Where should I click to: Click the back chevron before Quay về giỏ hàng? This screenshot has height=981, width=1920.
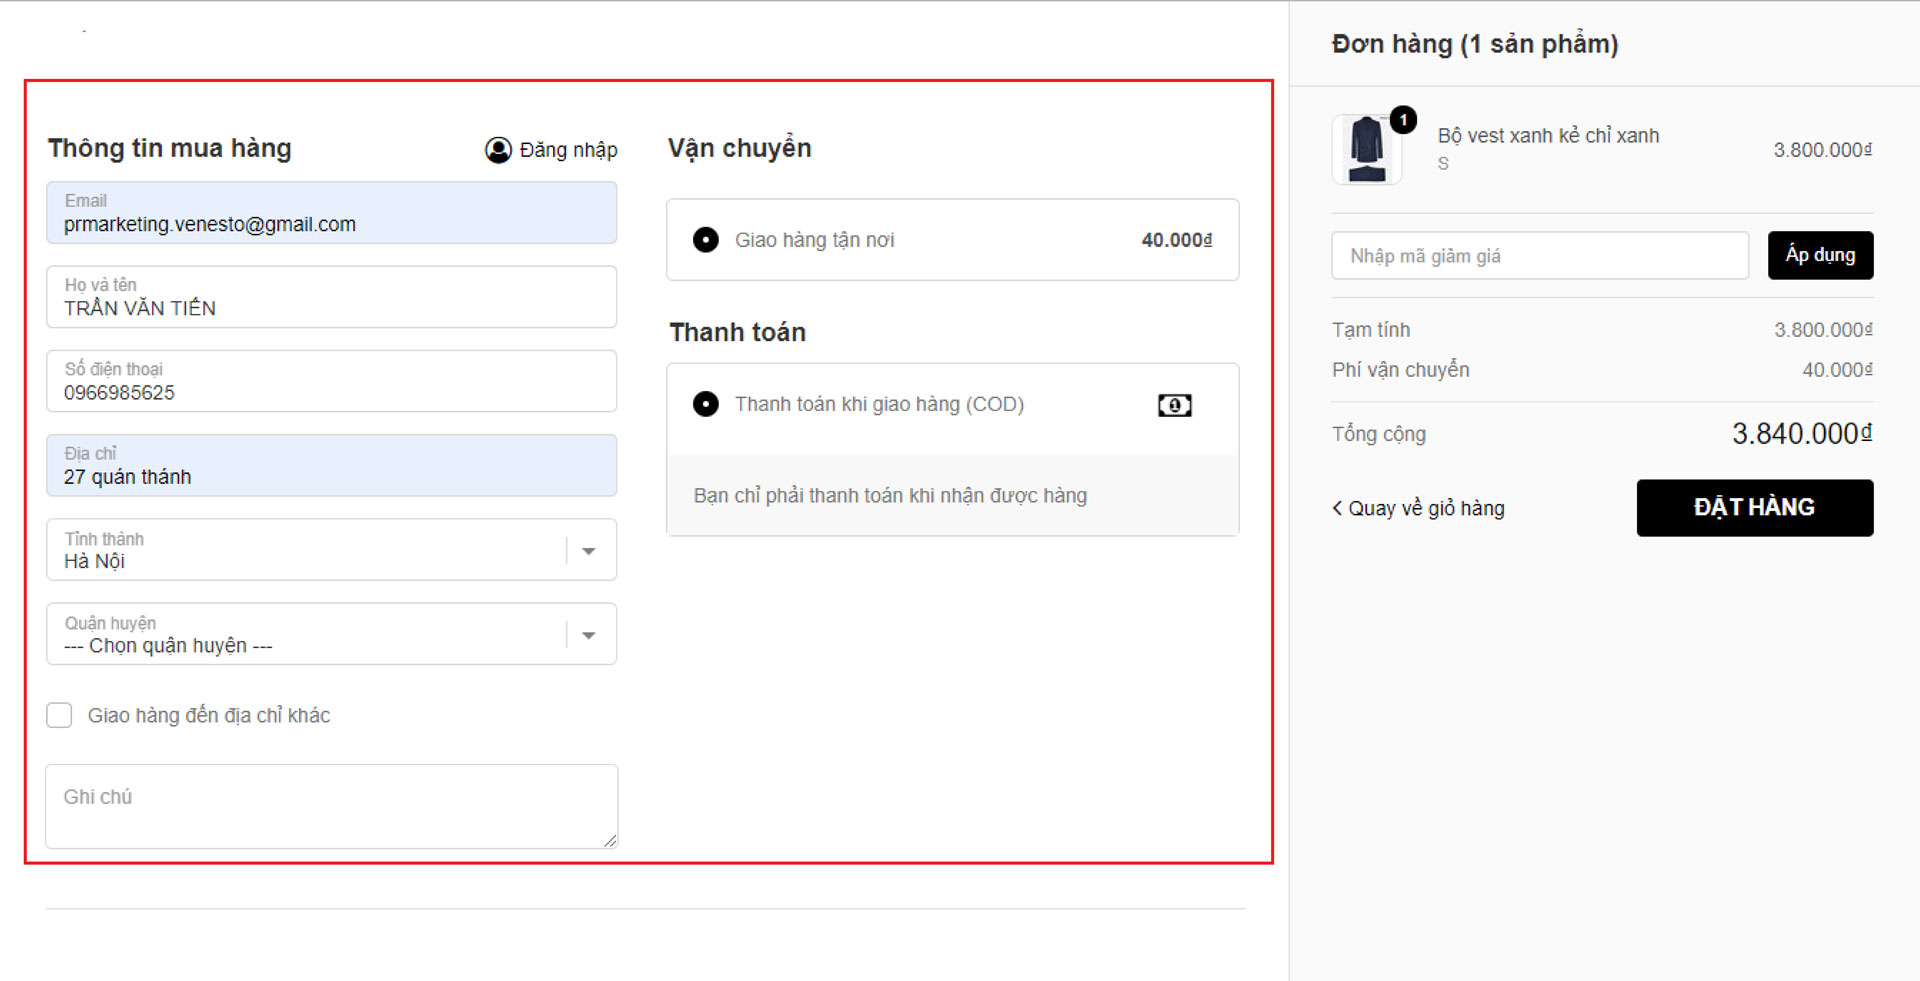(x=1337, y=508)
